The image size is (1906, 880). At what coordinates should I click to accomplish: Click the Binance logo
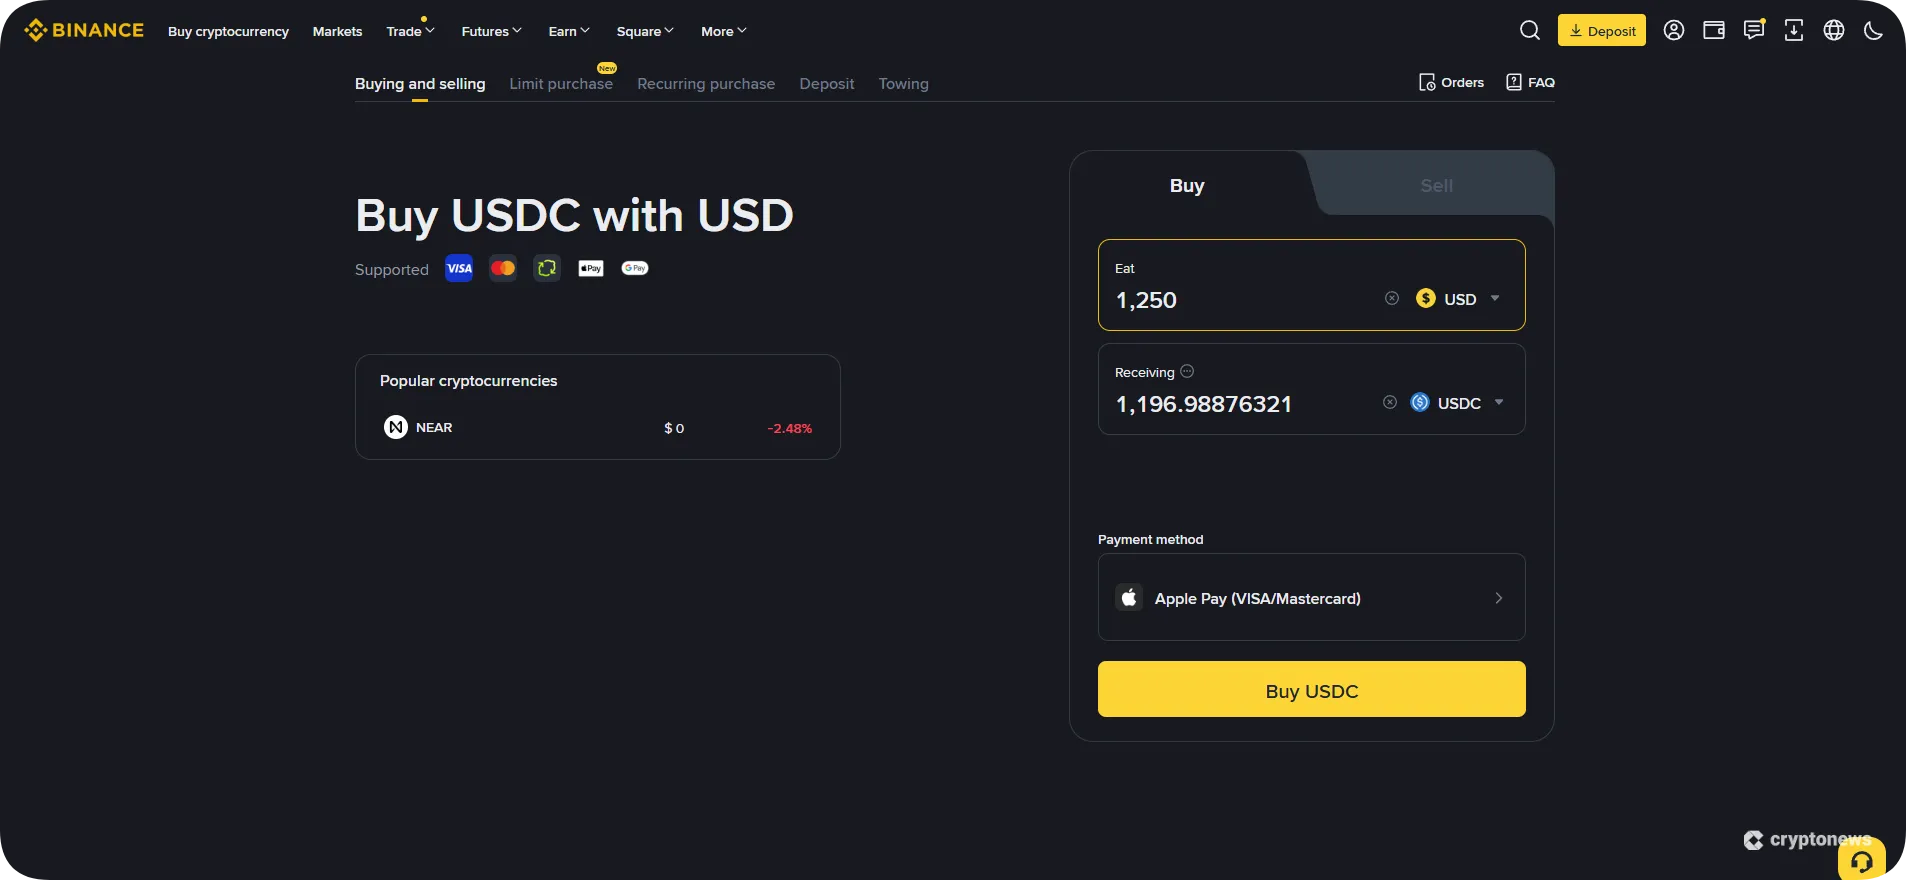tap(84, 30)
